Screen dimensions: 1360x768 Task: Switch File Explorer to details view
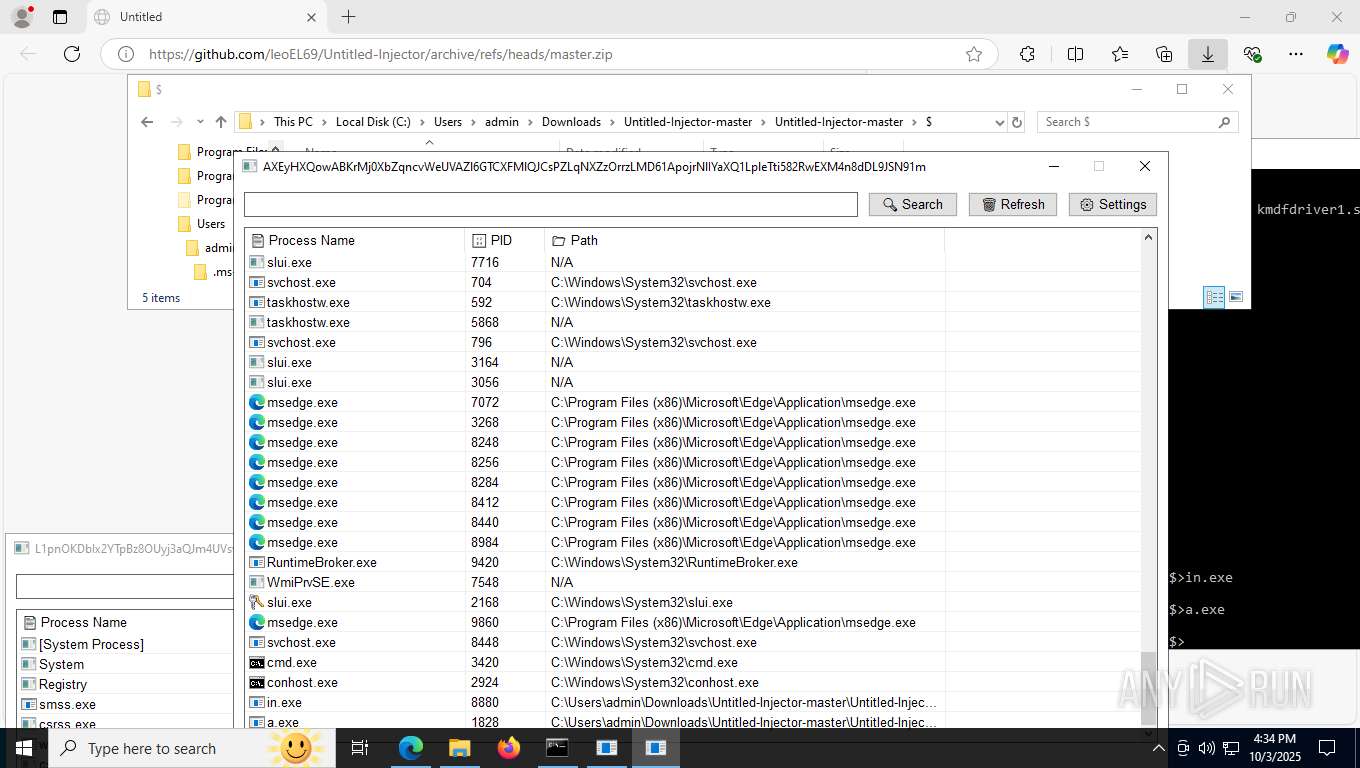(1214, 297)
